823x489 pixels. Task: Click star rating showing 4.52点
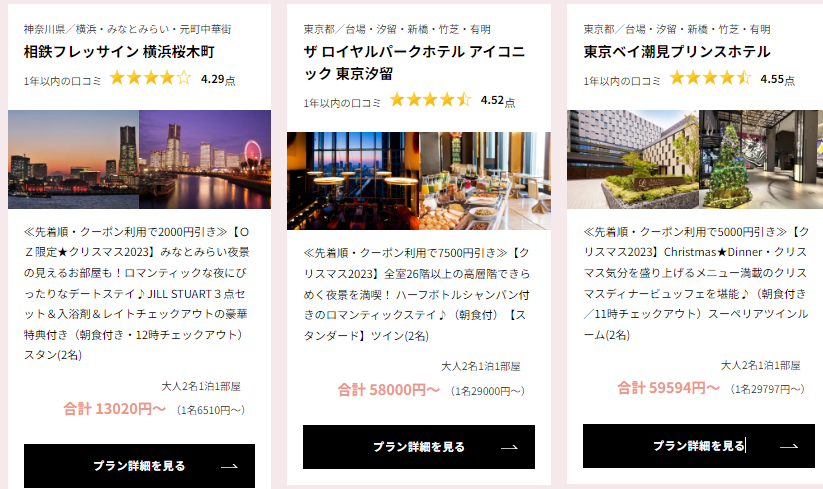pyautogui.click(x=430, y=99)
